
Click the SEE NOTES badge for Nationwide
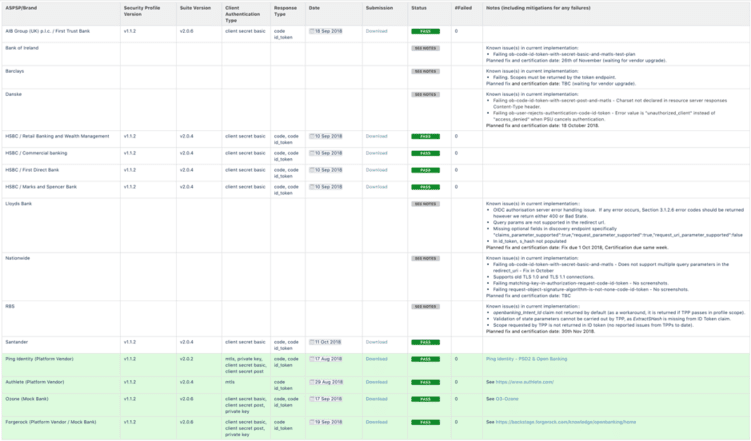click(425, 259)
